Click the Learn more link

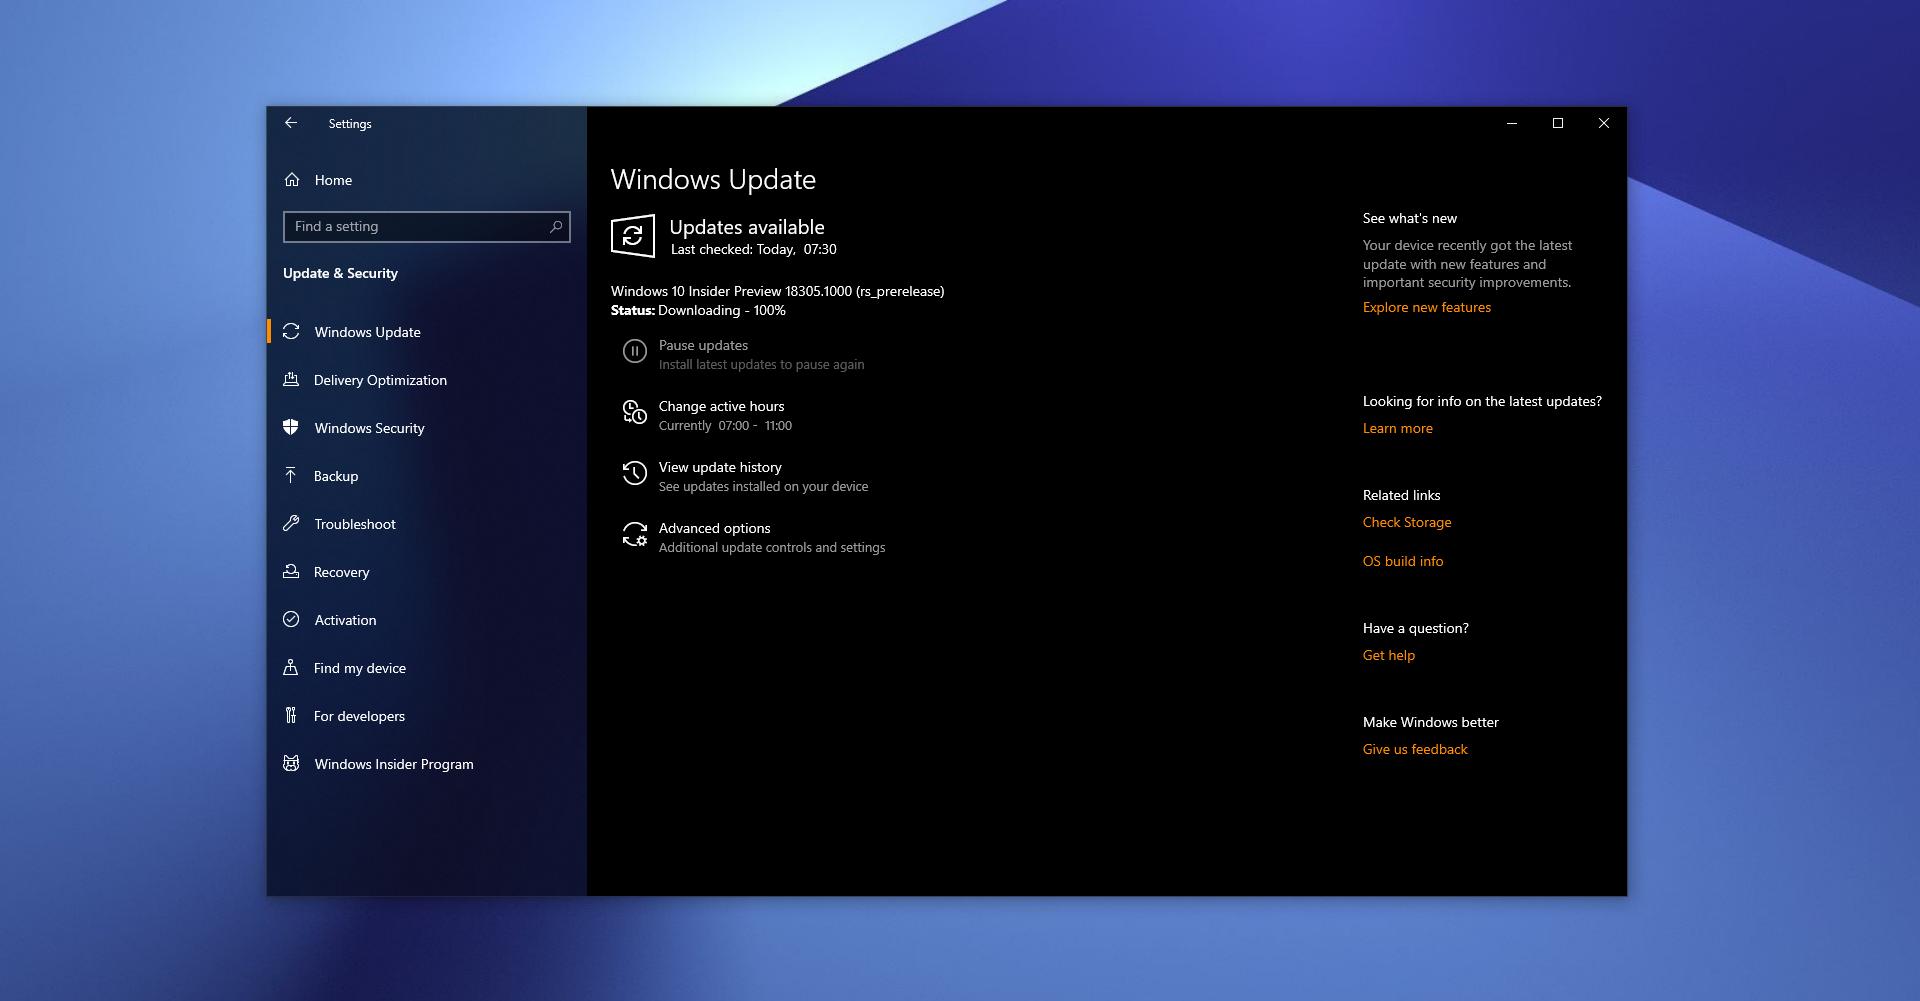(x=1397, y=428)
